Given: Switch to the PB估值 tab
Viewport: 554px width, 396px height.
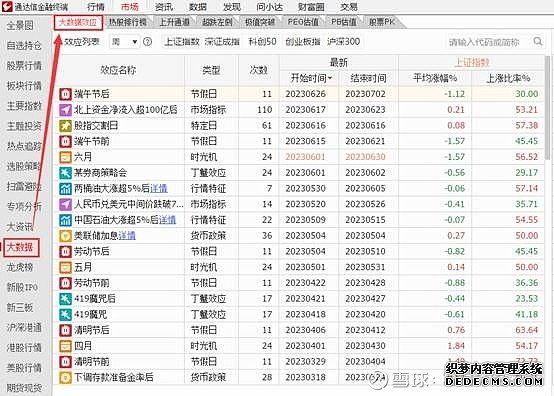Looking at the screenshot, I should [x=343, y=22].
